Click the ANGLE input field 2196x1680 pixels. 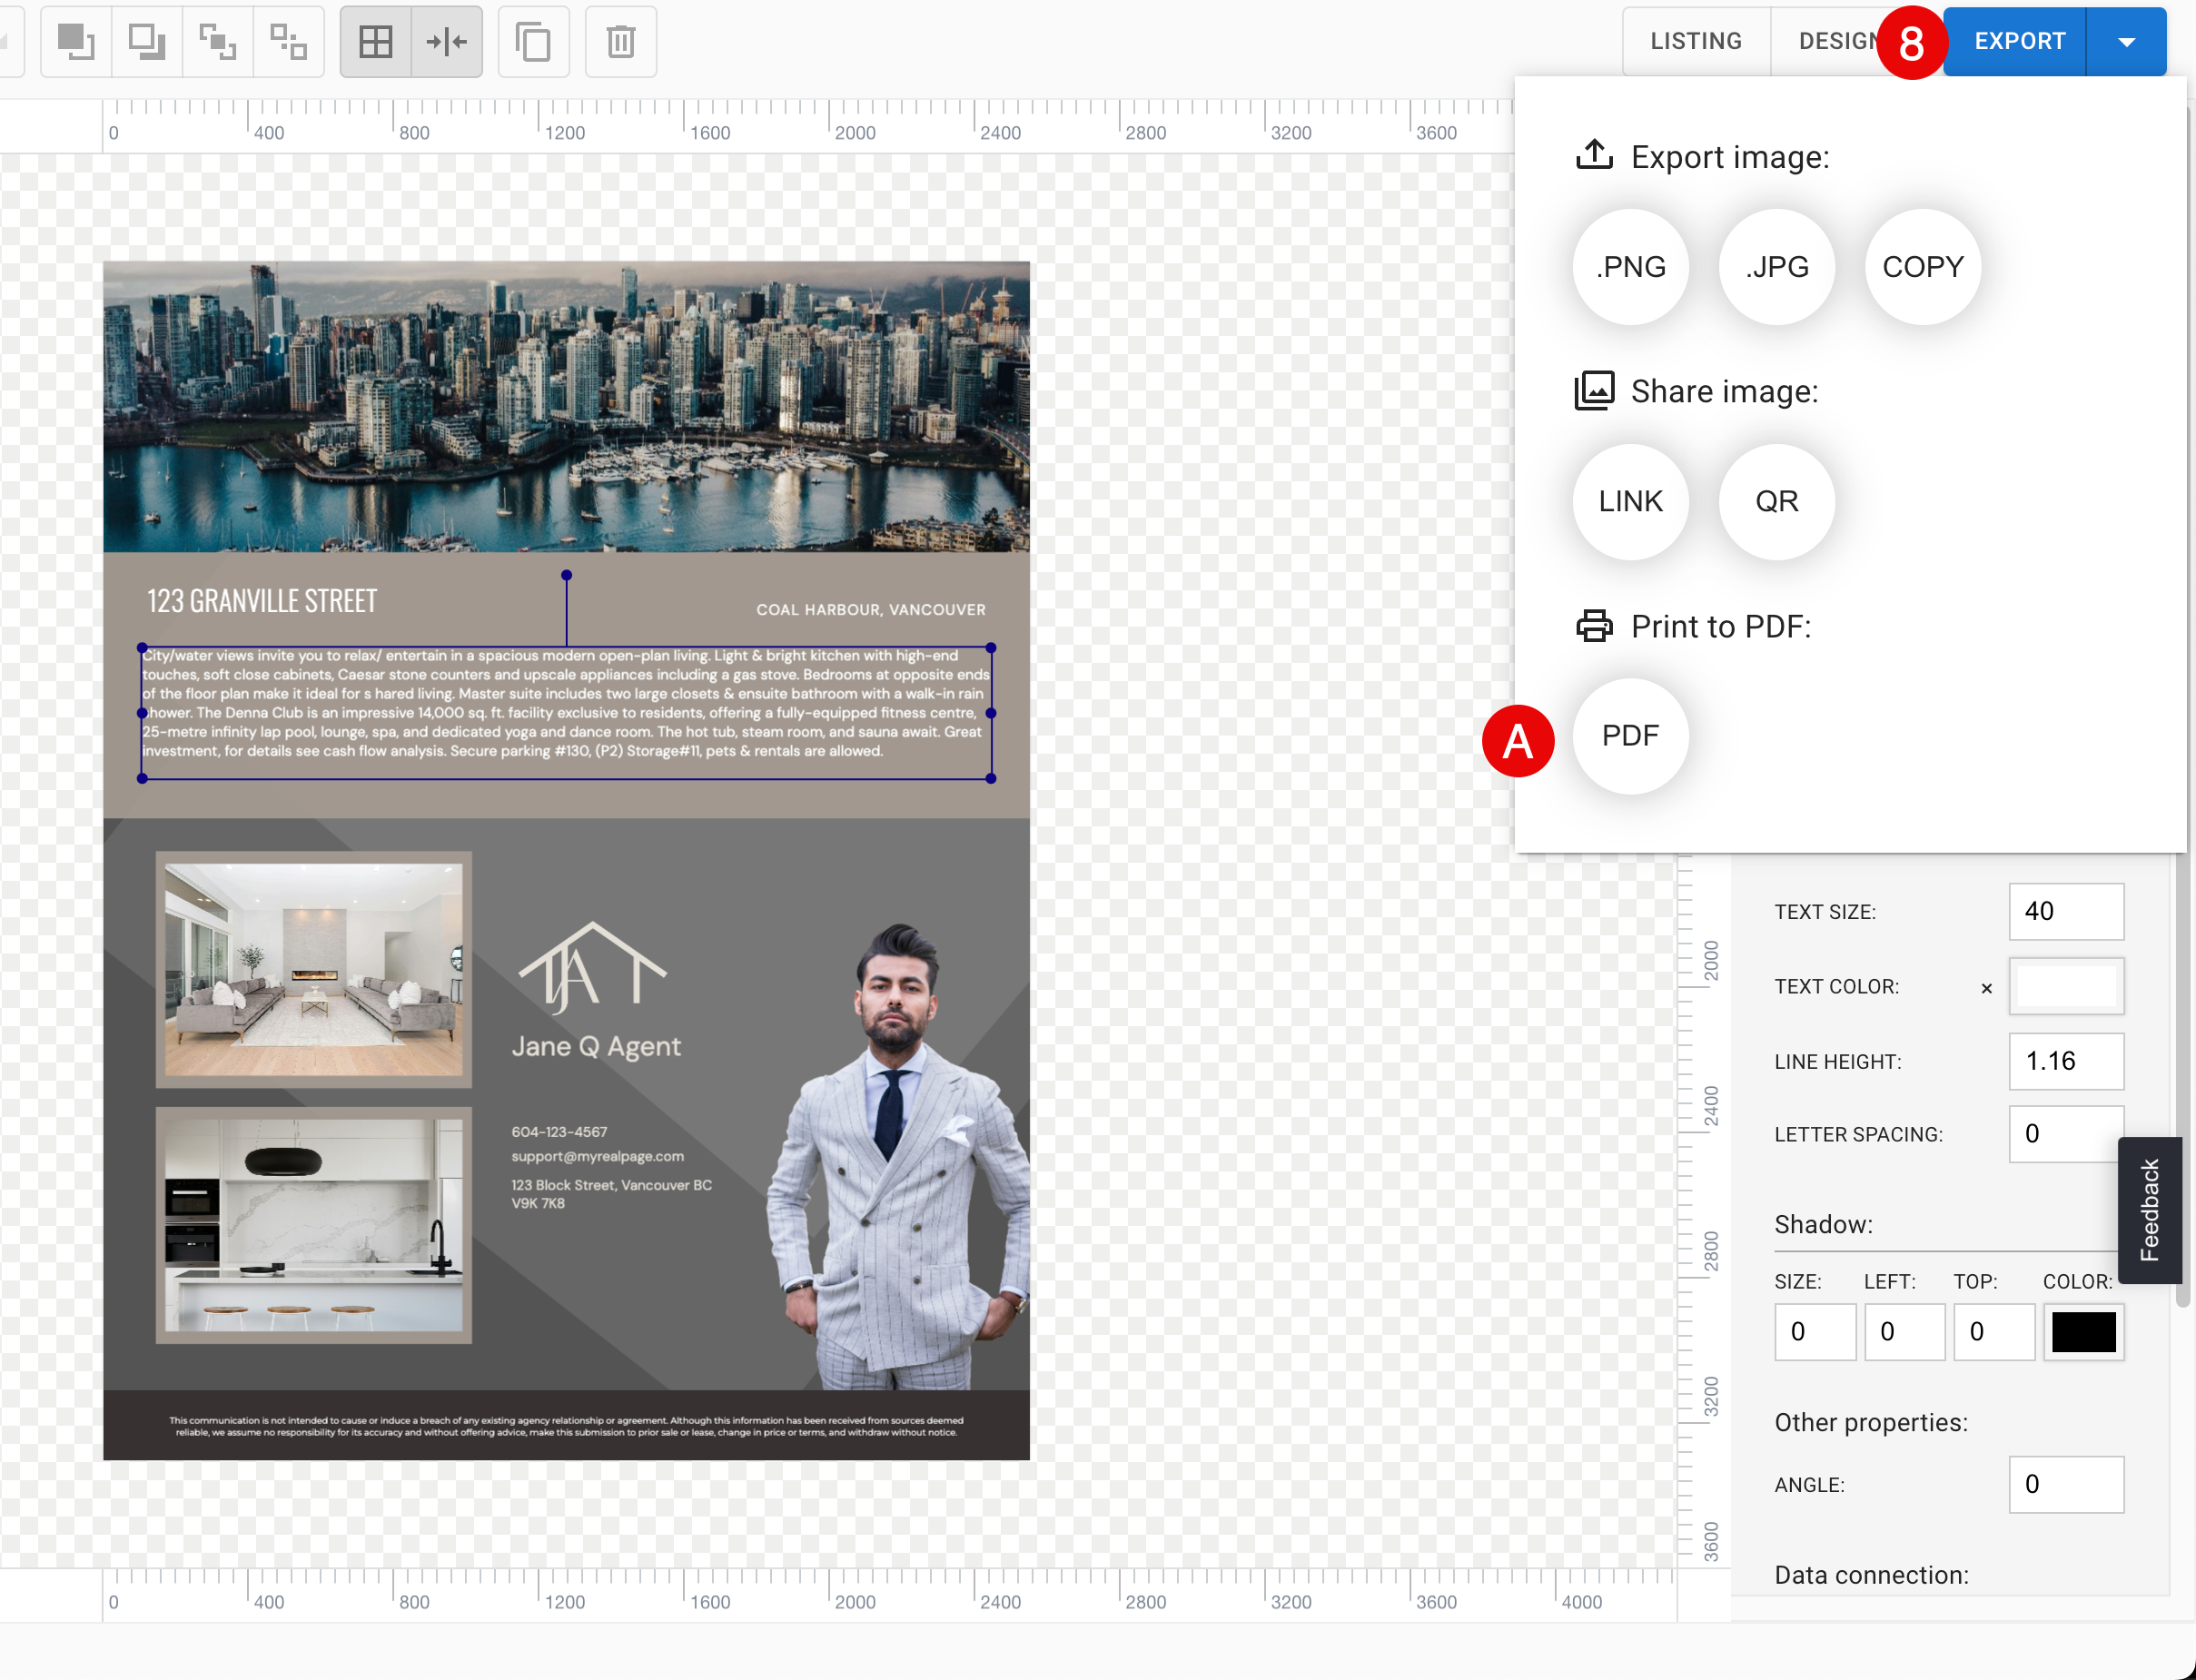[2066, 1484]
